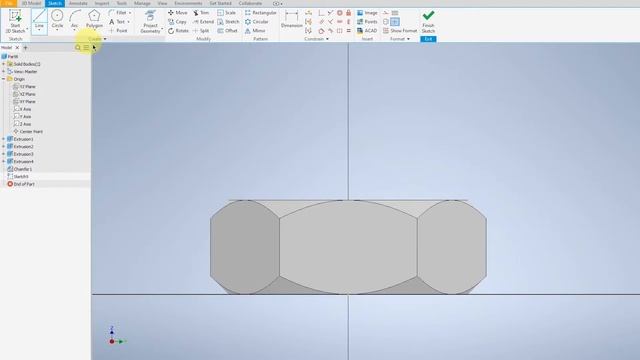Create a Circular pattern
Screen dimensions: 640x360
[x=256, y=22]
